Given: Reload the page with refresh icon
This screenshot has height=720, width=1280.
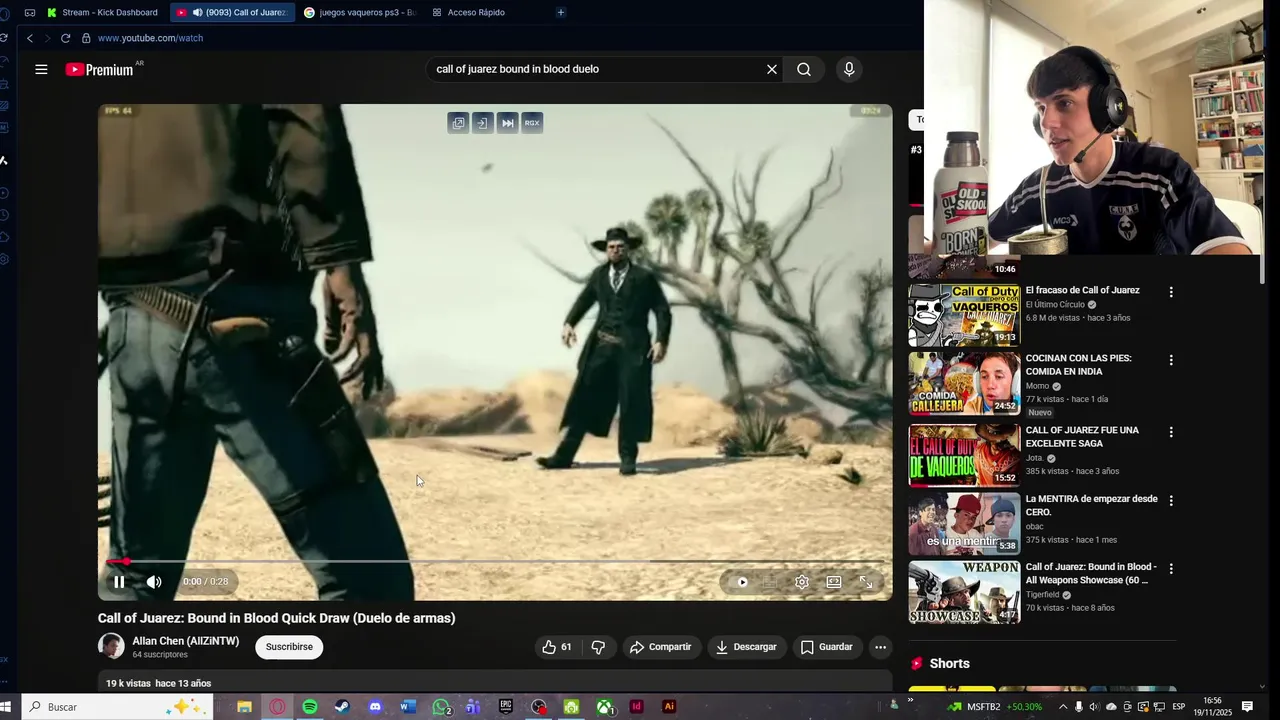Looking at the screenshot, I should tap(65, 38).
